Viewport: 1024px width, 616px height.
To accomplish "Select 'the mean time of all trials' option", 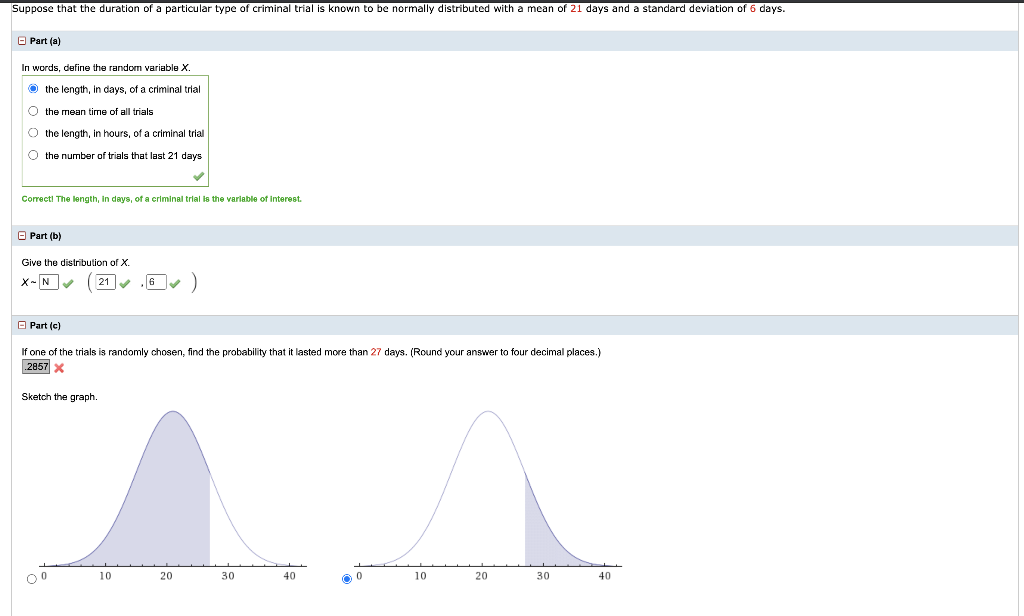I will tap(33, 111).
